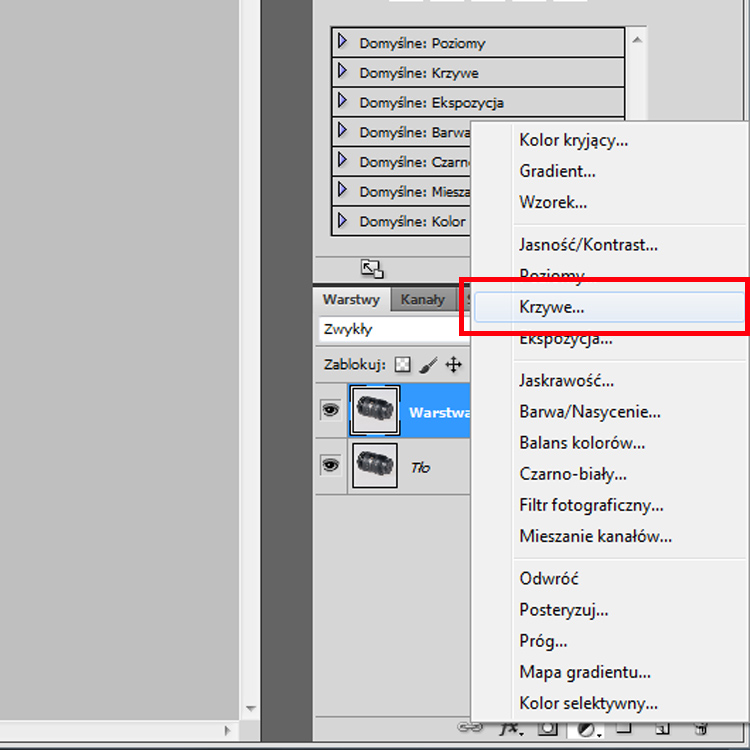Switch to the Kanały tab

pos(422,299)
